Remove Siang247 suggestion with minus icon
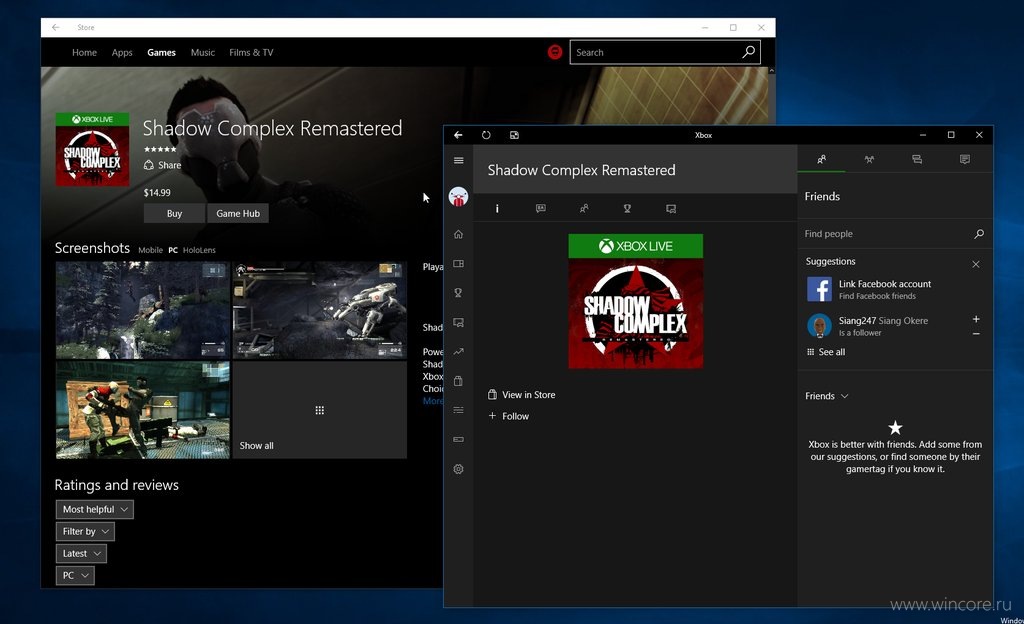This screenshot has width=1024, height=624. [x=976, y=334]
